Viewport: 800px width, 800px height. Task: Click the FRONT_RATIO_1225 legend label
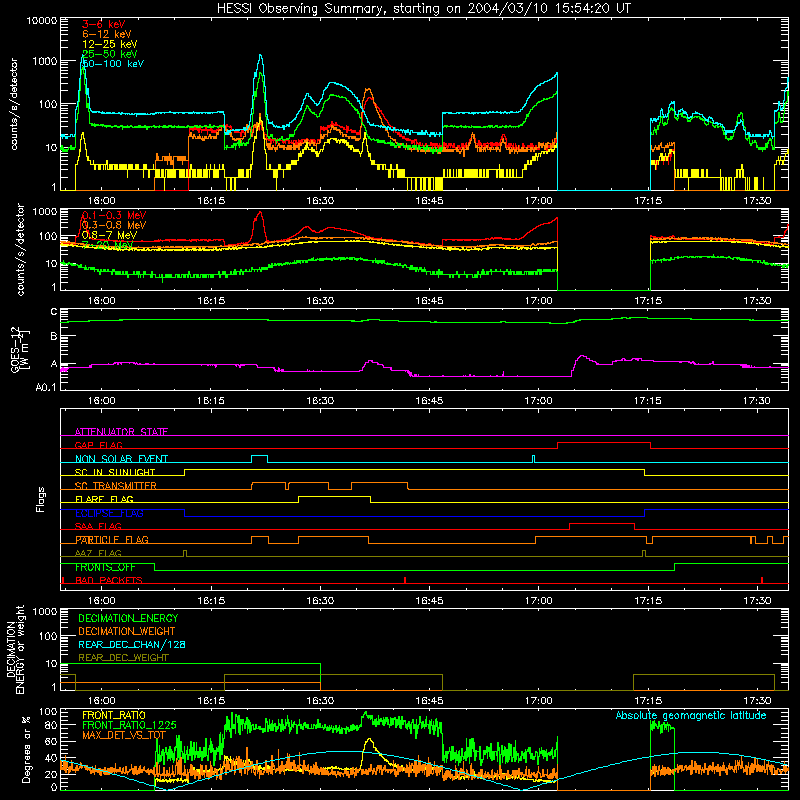[129, 725]
